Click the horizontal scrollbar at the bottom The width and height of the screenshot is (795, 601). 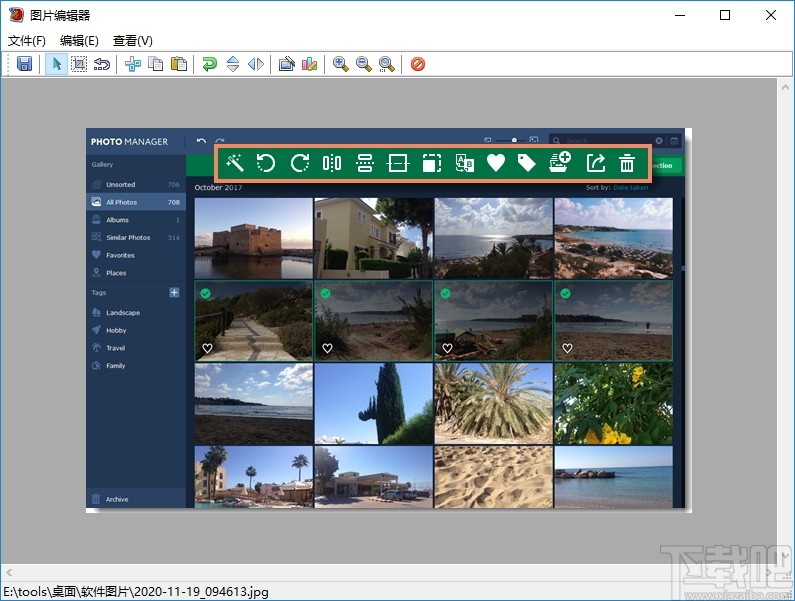tap(388, 570)
